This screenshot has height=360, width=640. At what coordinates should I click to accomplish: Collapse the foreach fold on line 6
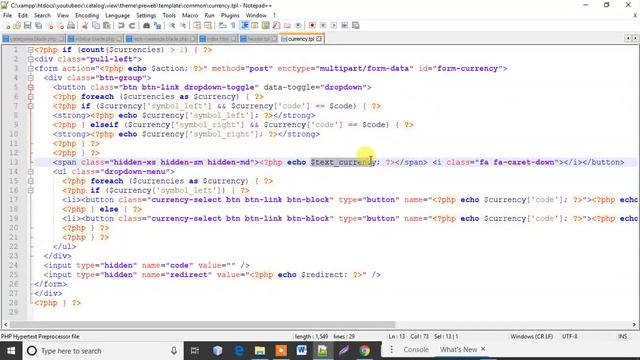[x=31, y=97]
